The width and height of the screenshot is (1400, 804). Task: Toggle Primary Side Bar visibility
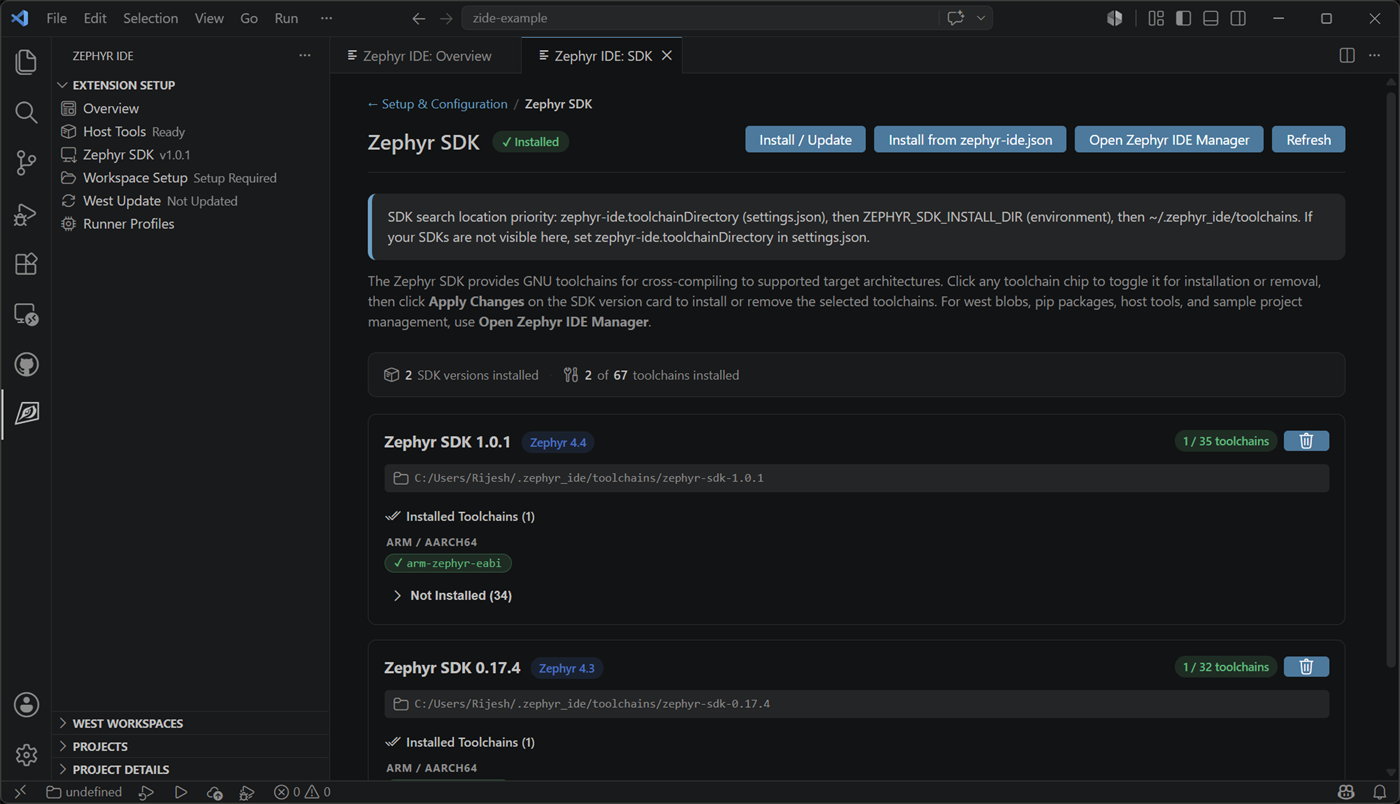pyautogui.click(x=1183, y=18)
